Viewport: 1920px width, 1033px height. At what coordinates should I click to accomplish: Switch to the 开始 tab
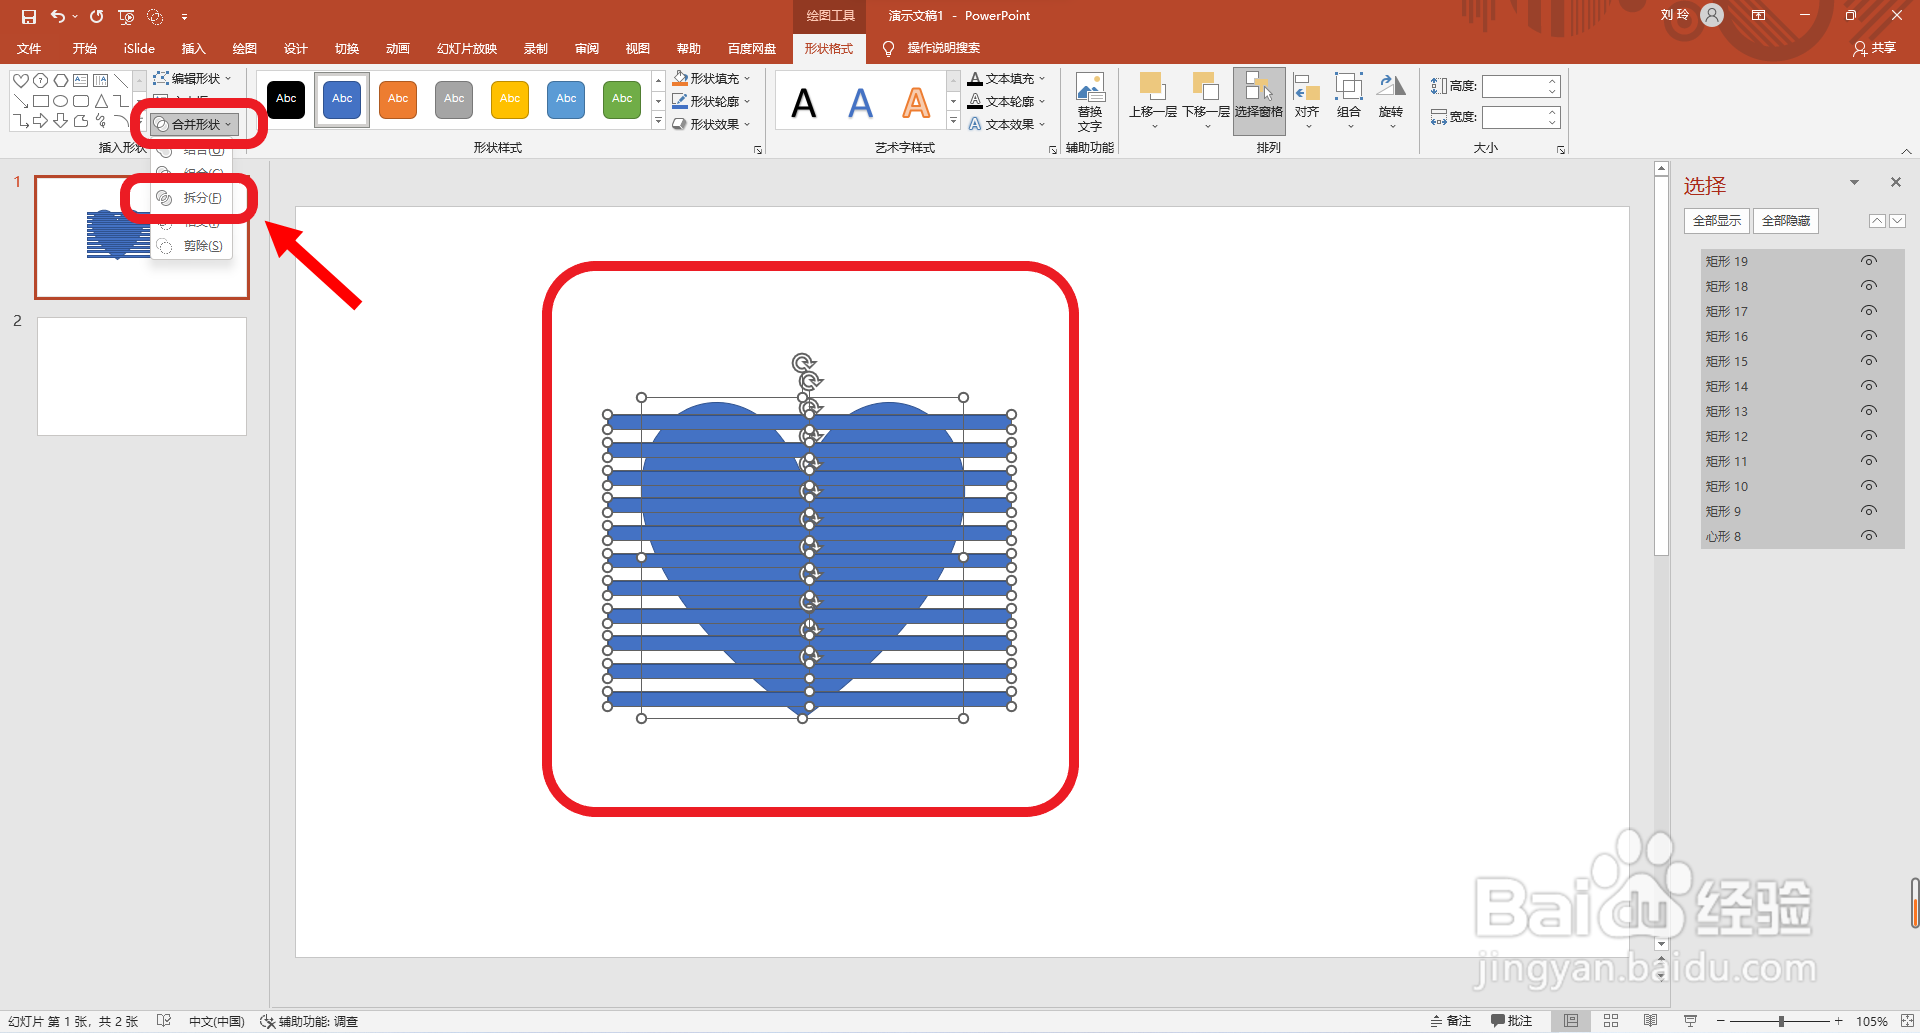pyautogui.click(x=84, y=48)
